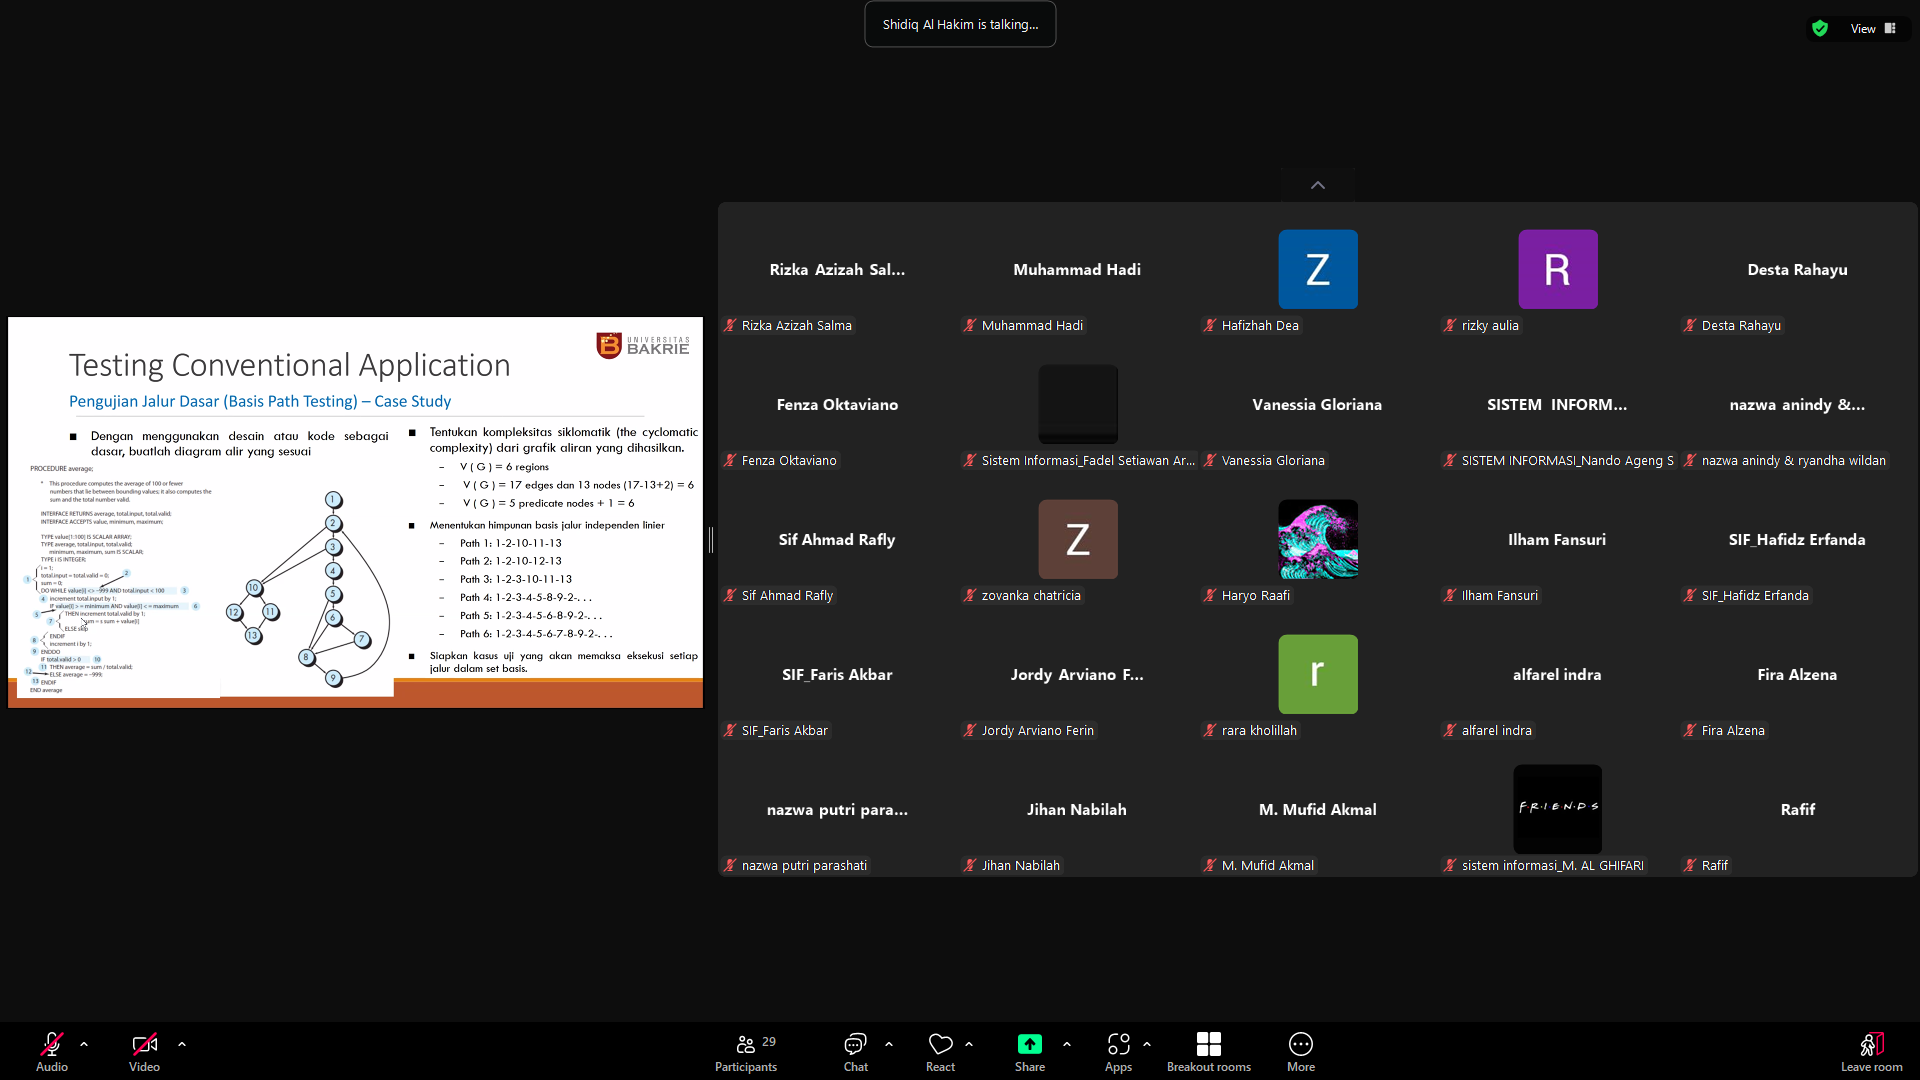Open the More options menu

pyautogui.click(x=1301, y=1051)
